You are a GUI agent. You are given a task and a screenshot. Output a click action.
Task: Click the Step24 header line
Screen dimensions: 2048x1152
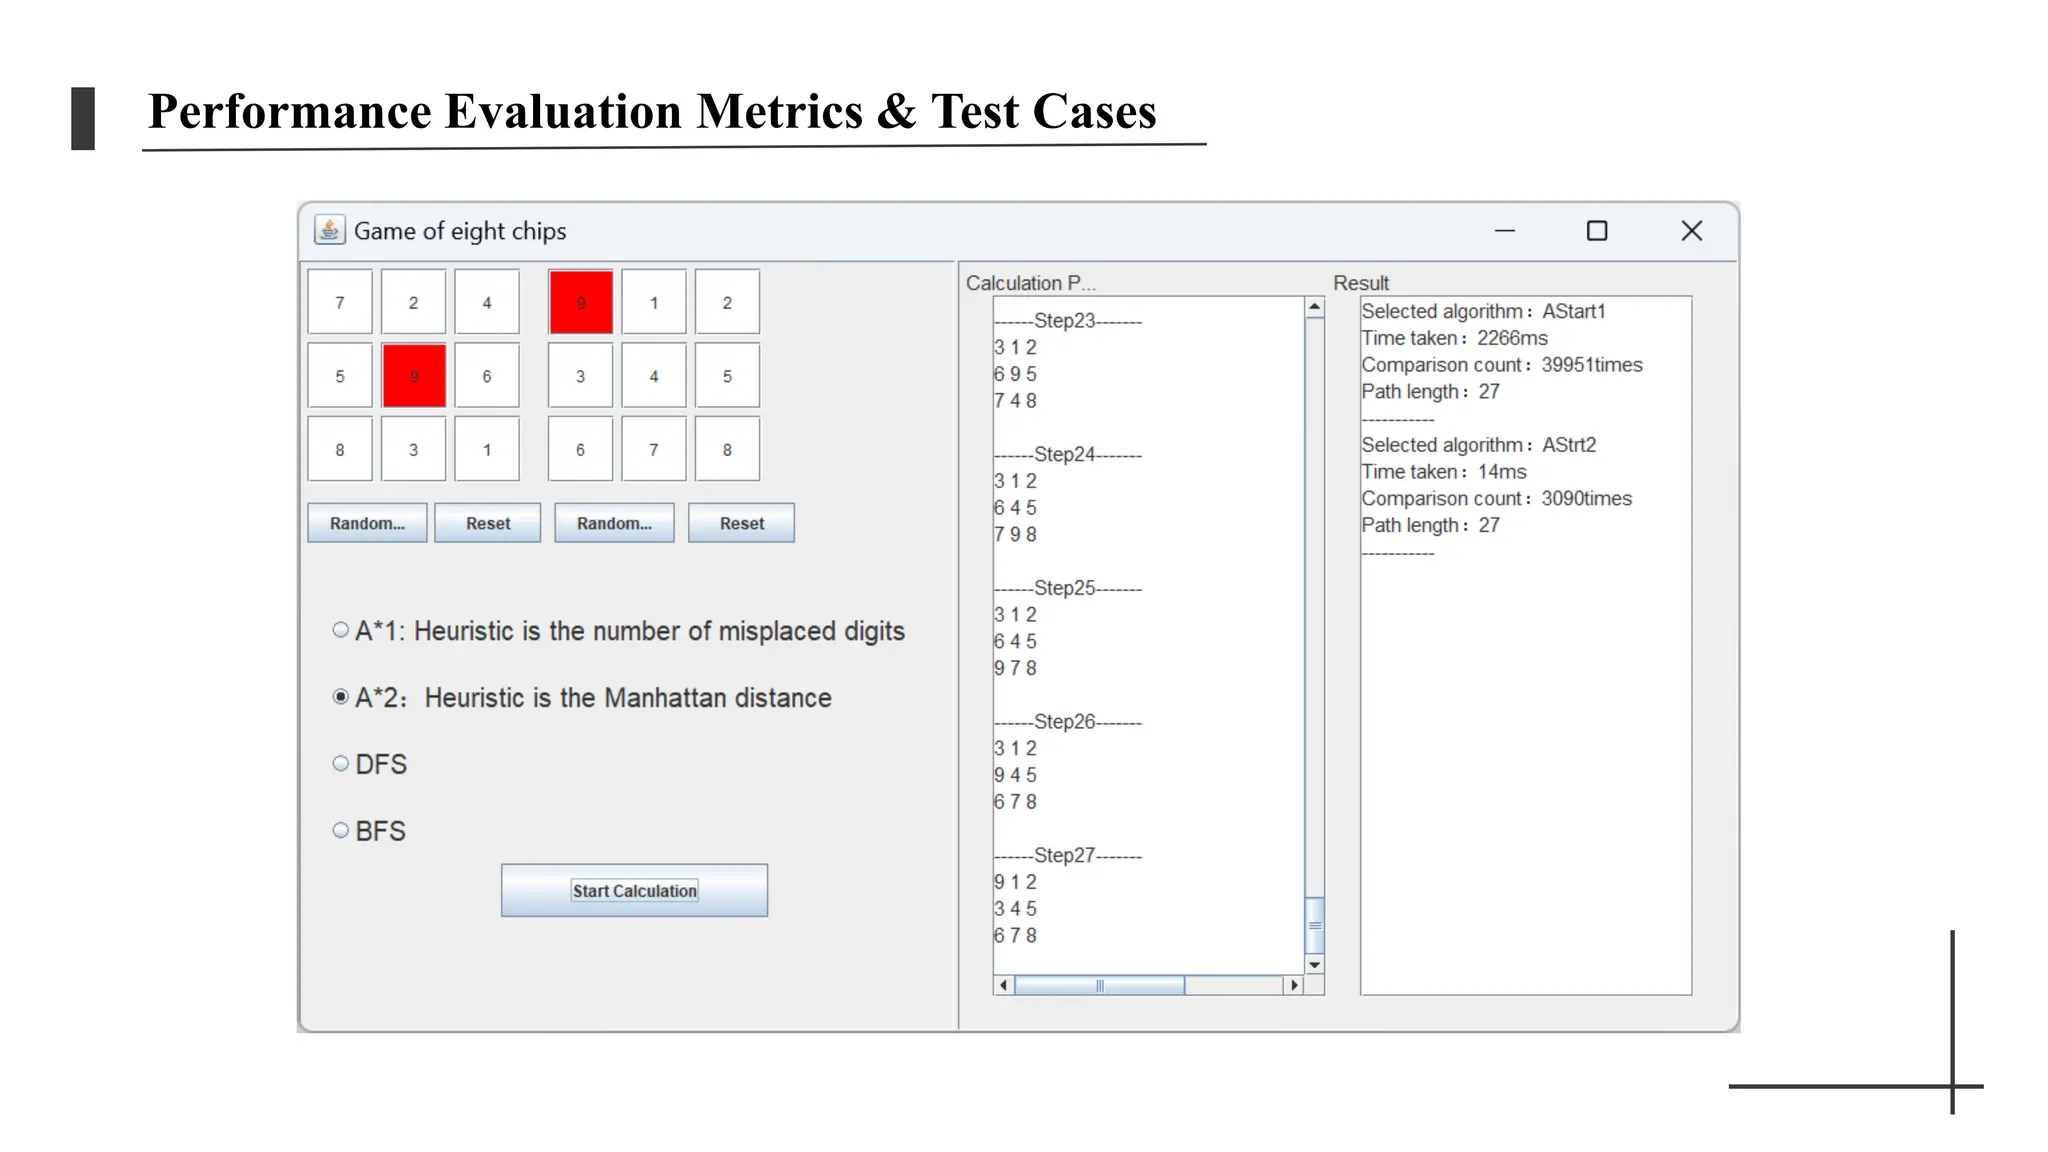[1068, 454]
